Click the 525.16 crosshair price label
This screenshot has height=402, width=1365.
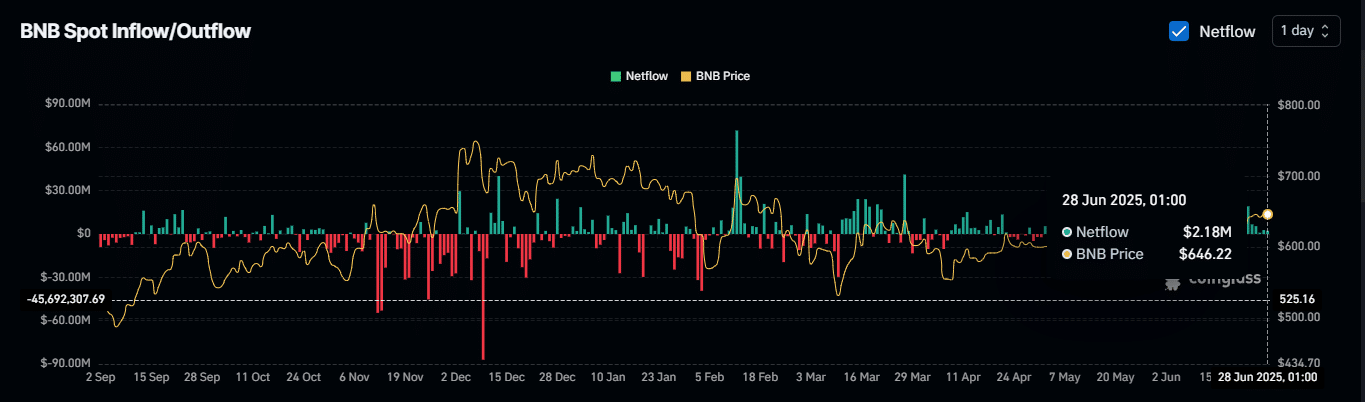click(1296, 300)
